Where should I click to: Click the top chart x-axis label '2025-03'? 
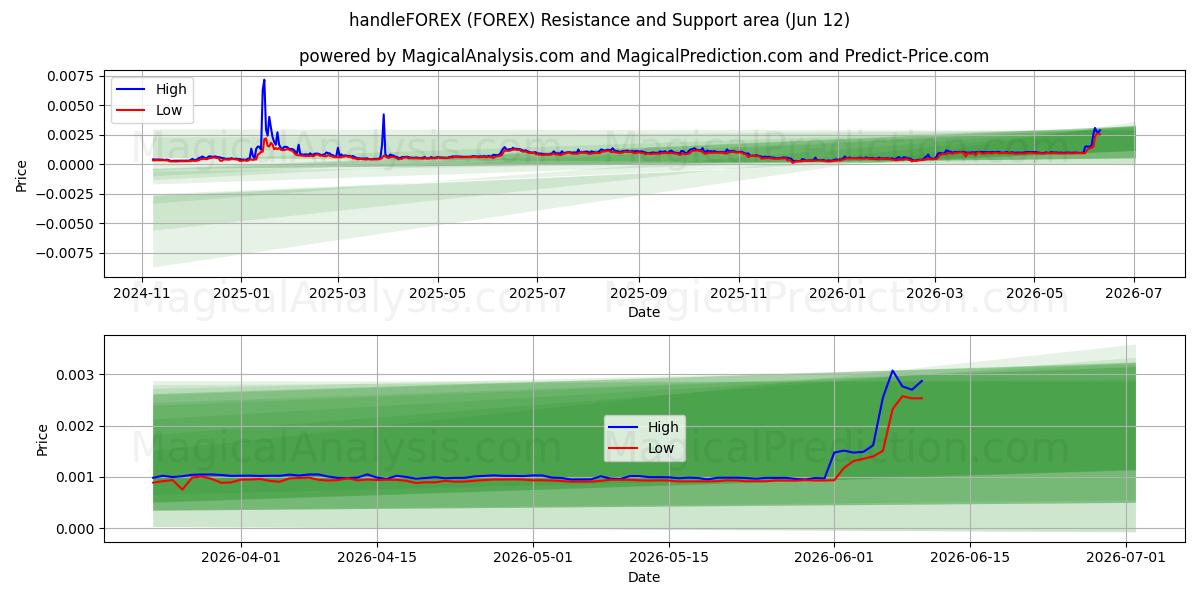point(337,295)
